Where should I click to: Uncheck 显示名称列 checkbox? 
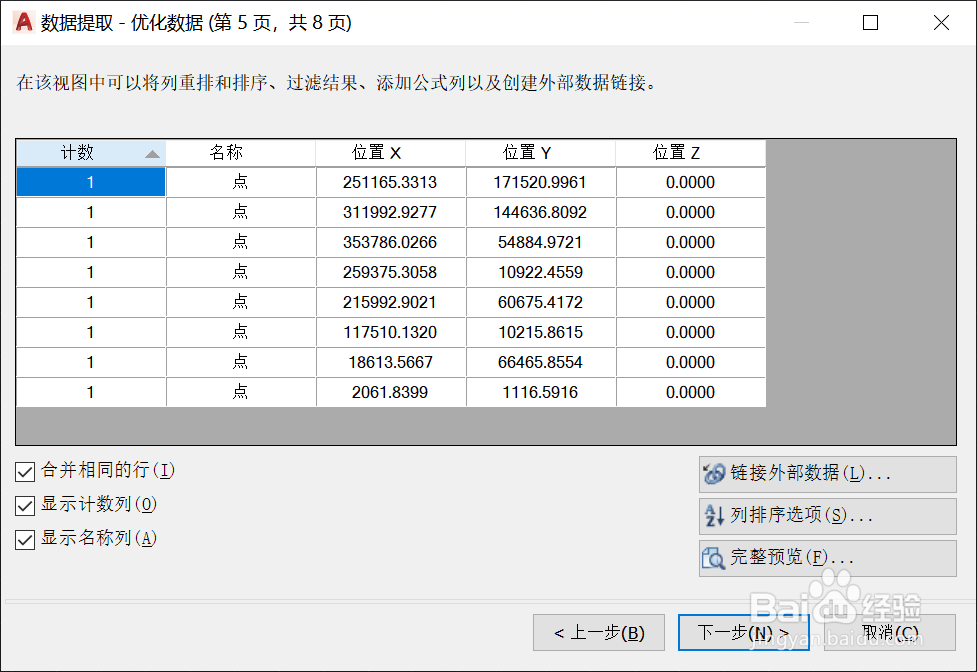[x=25, y=539]
